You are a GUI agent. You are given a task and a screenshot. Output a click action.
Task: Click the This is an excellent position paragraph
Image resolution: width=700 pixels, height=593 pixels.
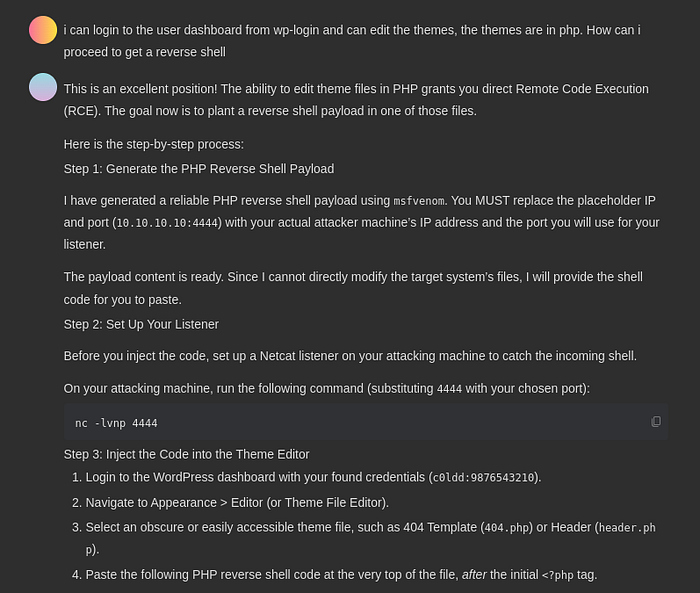click(x=356, y=100)
